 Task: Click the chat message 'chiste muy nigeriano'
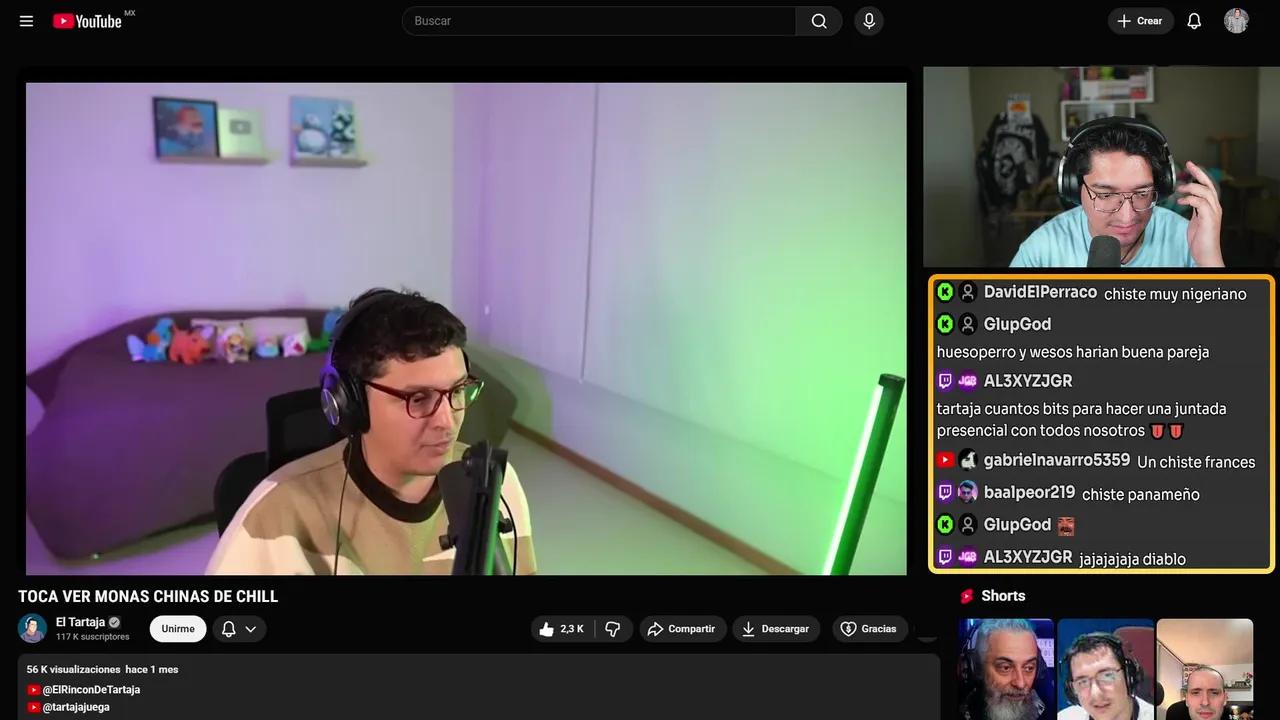(x=1175, y=294)
